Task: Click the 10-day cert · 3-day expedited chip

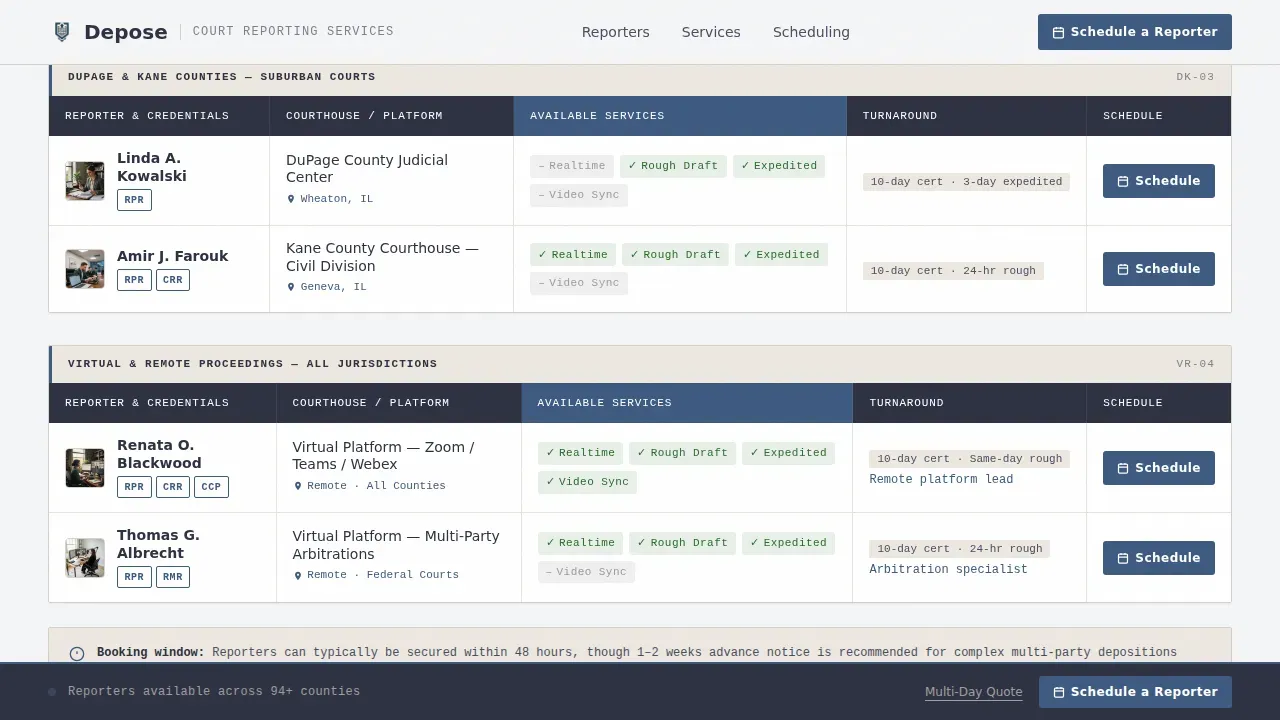Action: (966, 182)
